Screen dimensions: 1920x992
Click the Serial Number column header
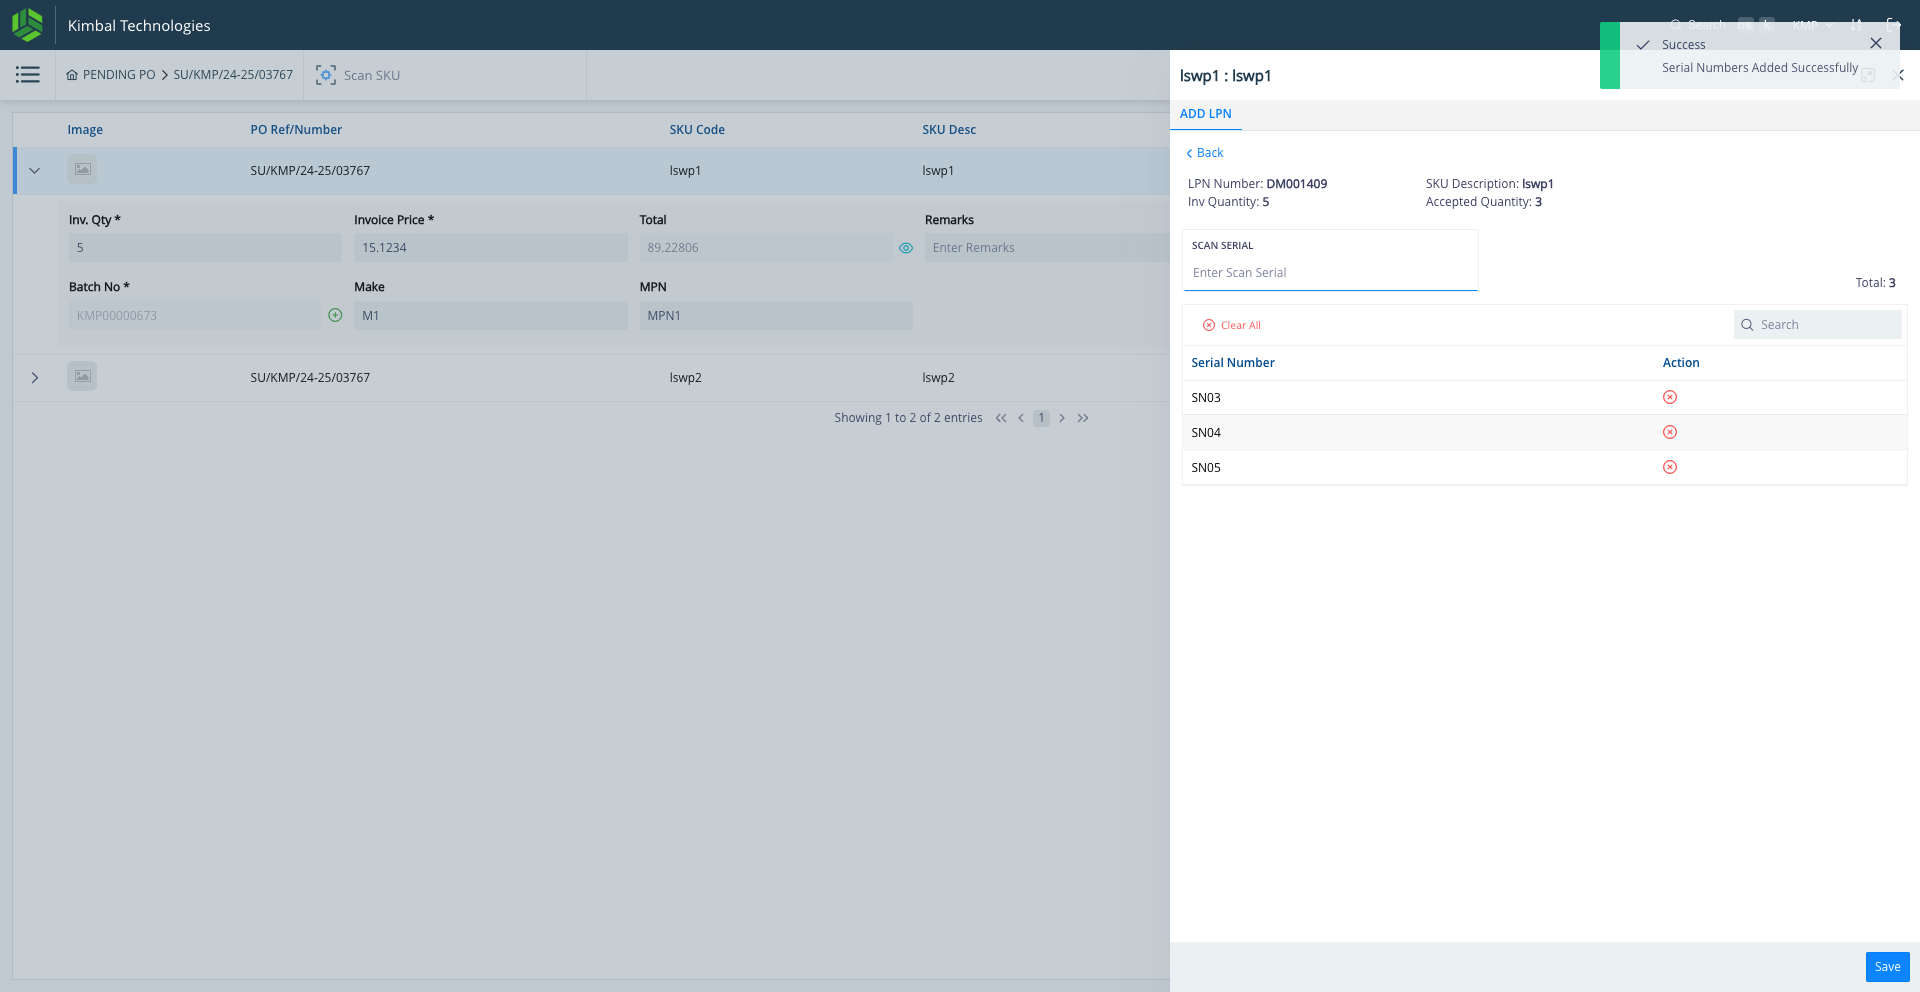pos(1233,363)
